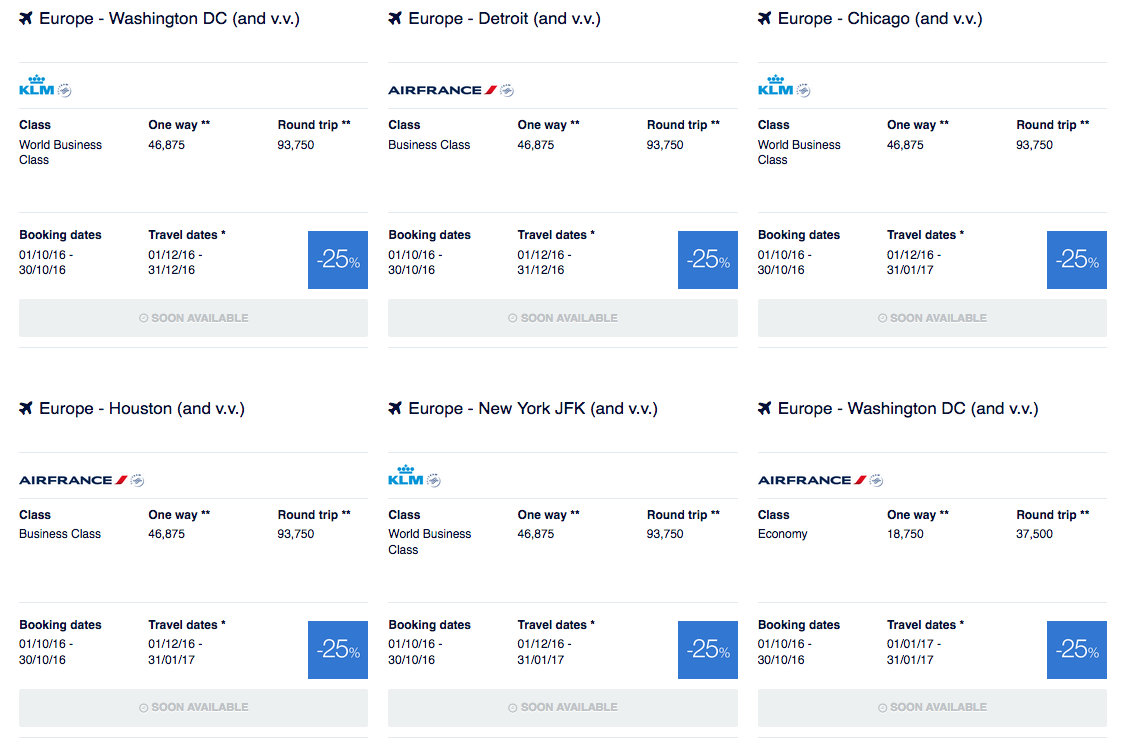The width and height of the screenshot is (1122, 738).
Task: Click the KLM logo in the New York JFK card
Action: point(406,476)
